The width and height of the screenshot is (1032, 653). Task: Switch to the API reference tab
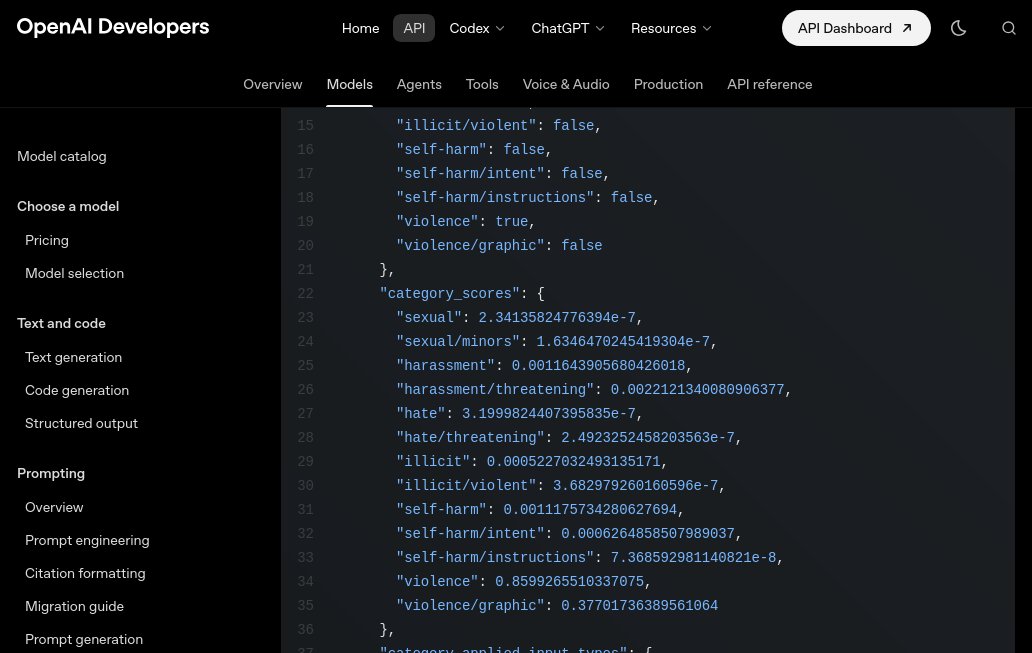point(769,84)
